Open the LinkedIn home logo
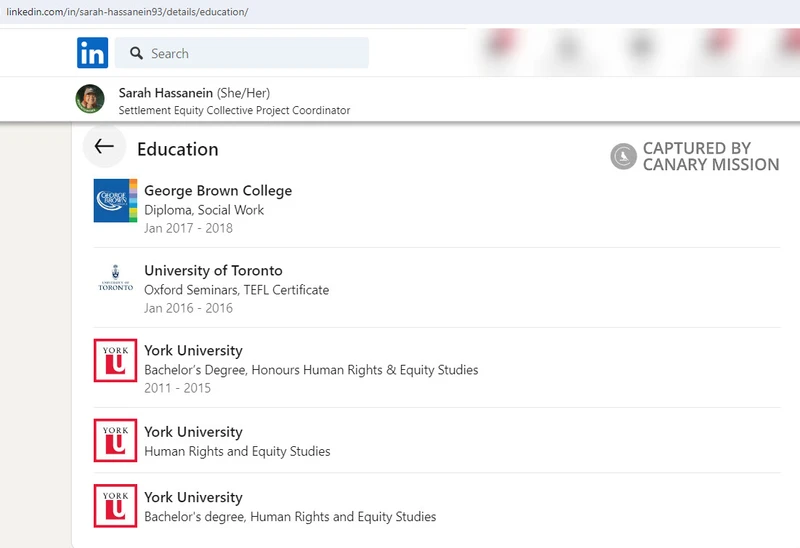The height and width of the screenshot is (548, 800). point(92,53)
